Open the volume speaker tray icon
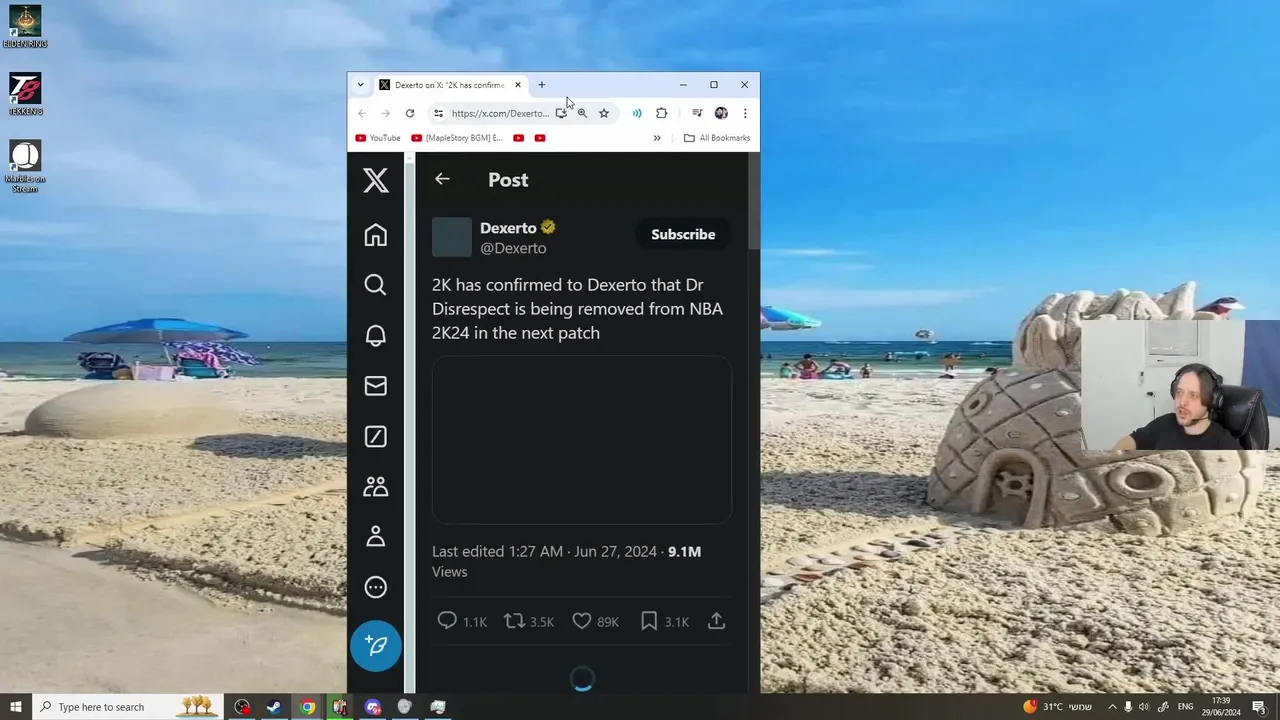This screenshot has width=1280, height=720. [x=1144, y=707]
